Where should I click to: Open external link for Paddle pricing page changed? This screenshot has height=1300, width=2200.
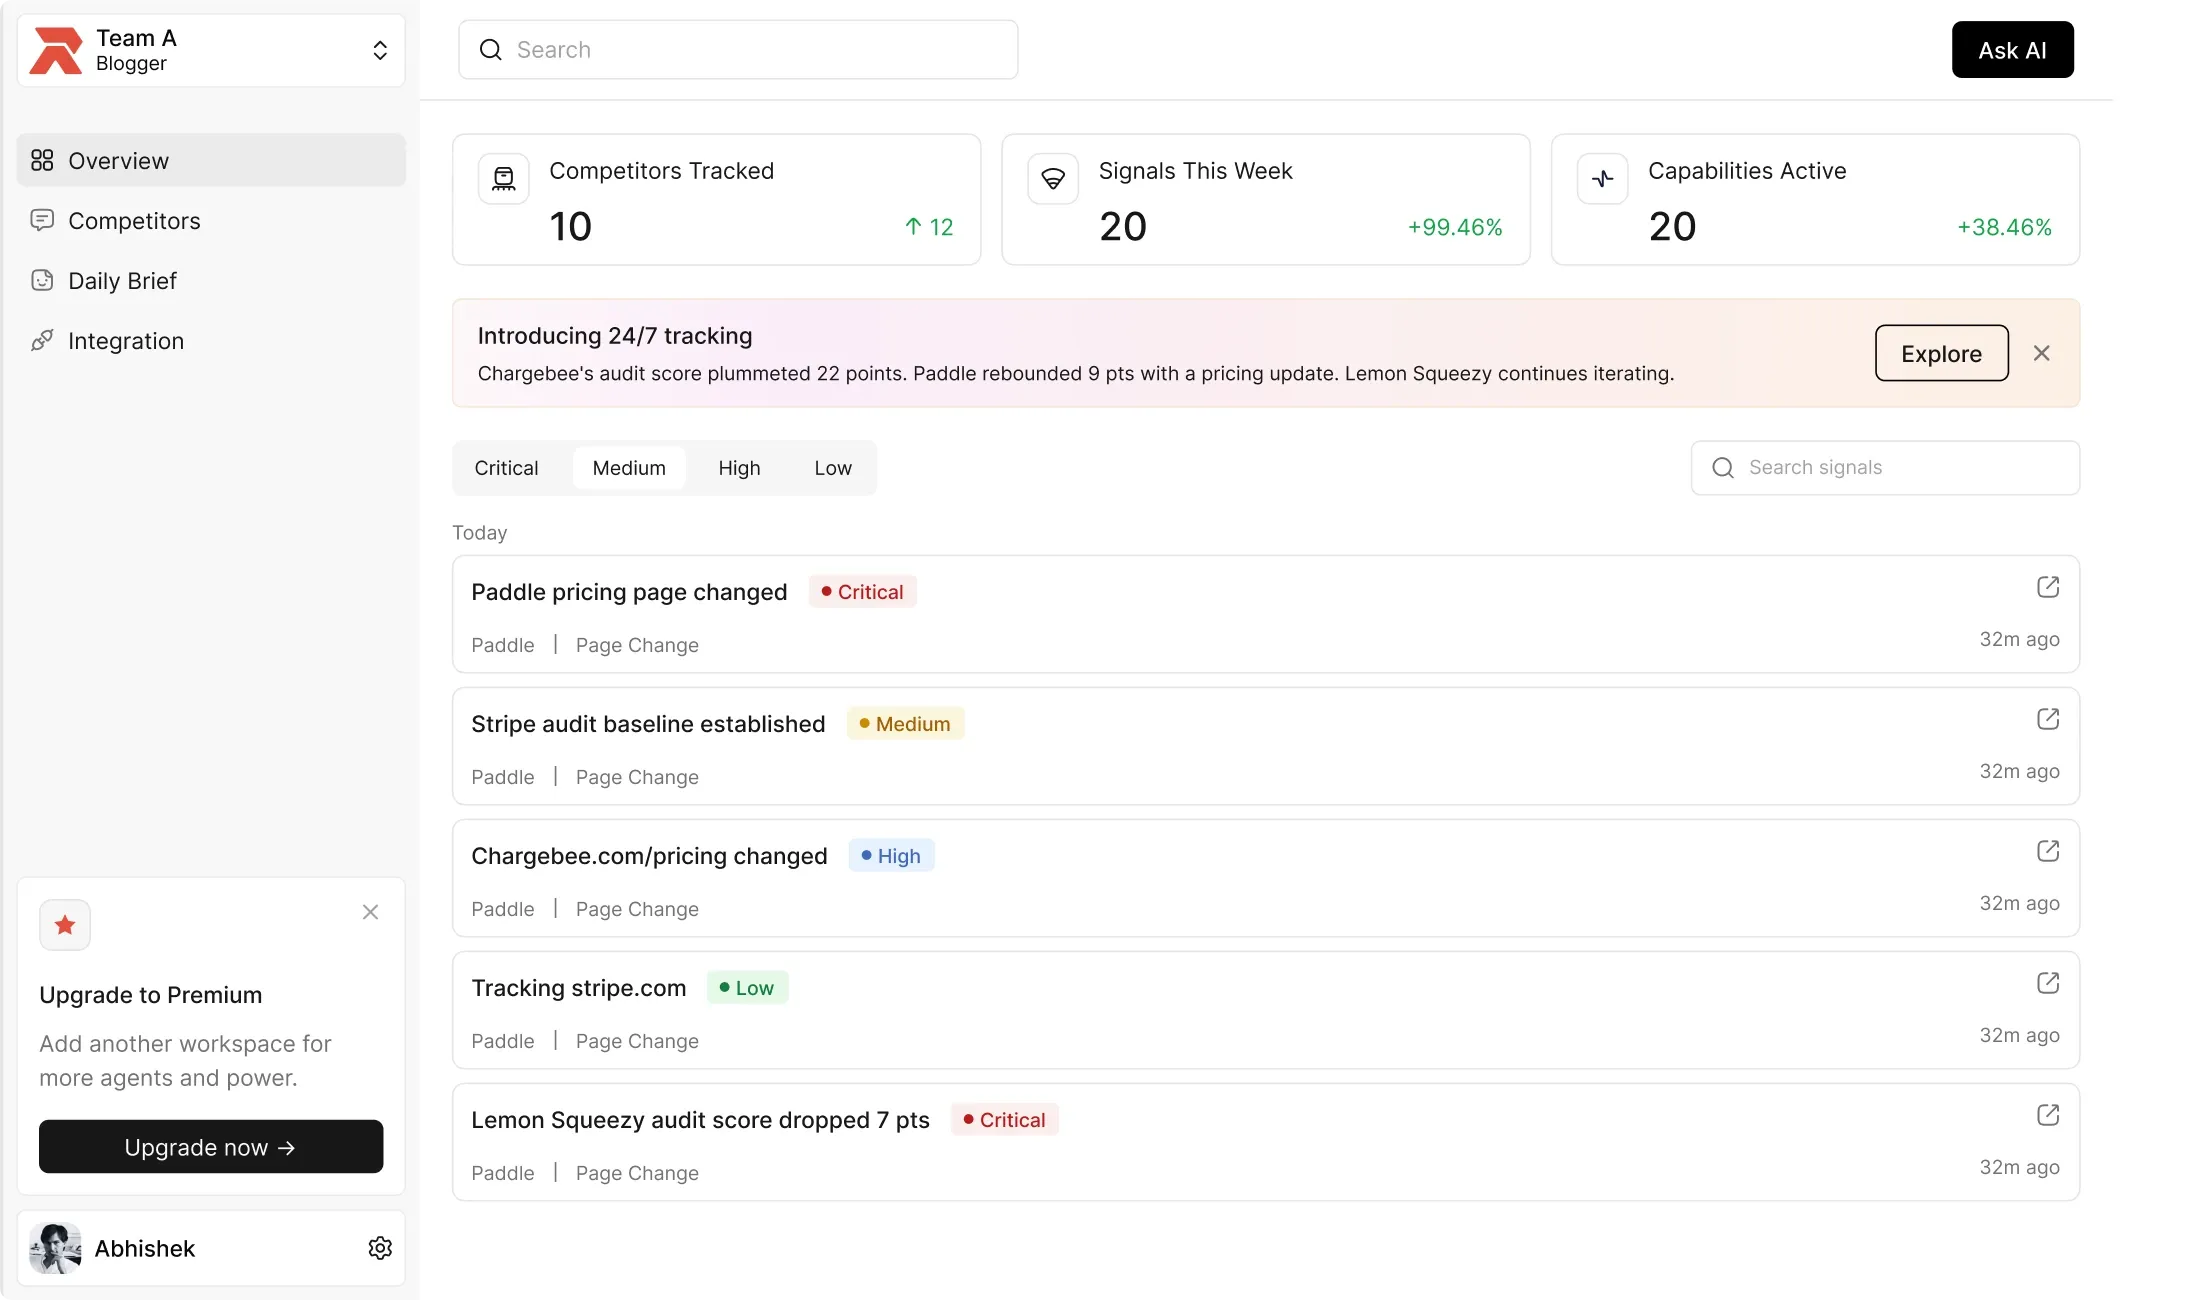[x=2047, y=587]
